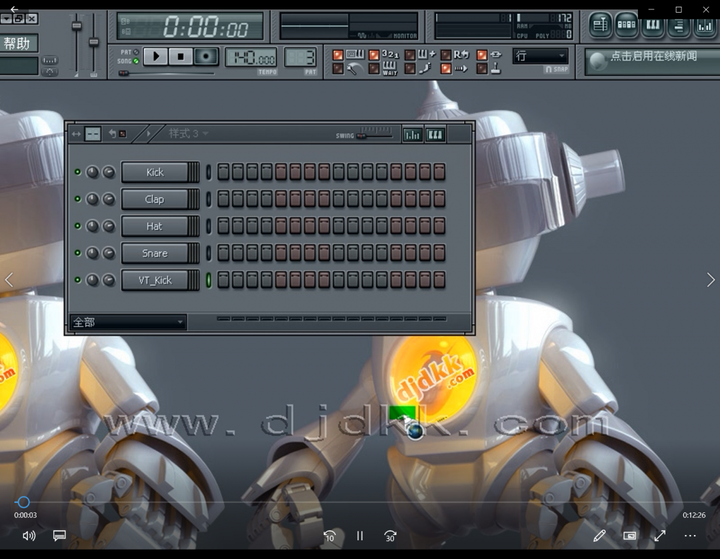The width and height of the screenshot is (720, 559).
Task: Toggle VT_Kick channel select indicator
Action: coord(208,280)
